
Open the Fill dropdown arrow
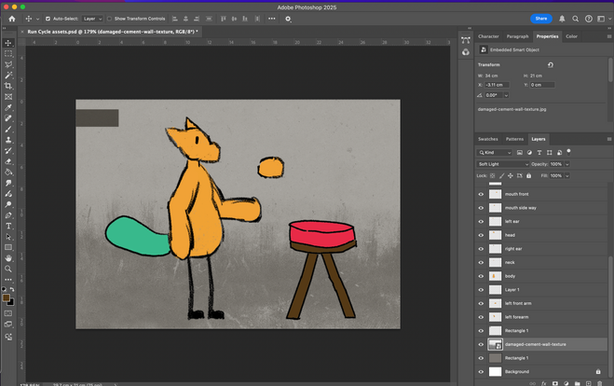[x=567, y=176]
